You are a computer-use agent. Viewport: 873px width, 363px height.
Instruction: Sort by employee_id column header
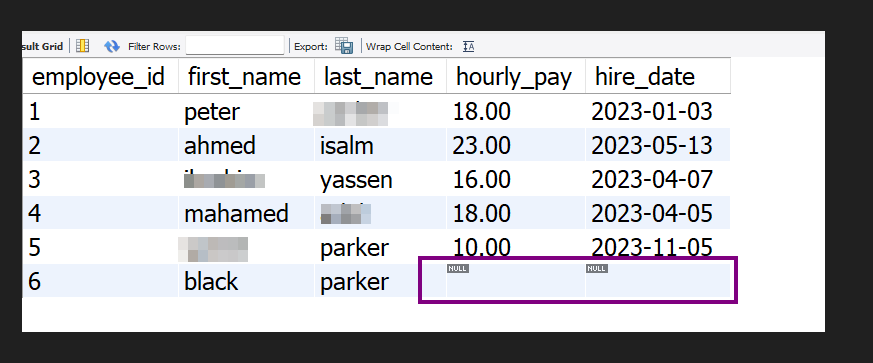[100, 76]
